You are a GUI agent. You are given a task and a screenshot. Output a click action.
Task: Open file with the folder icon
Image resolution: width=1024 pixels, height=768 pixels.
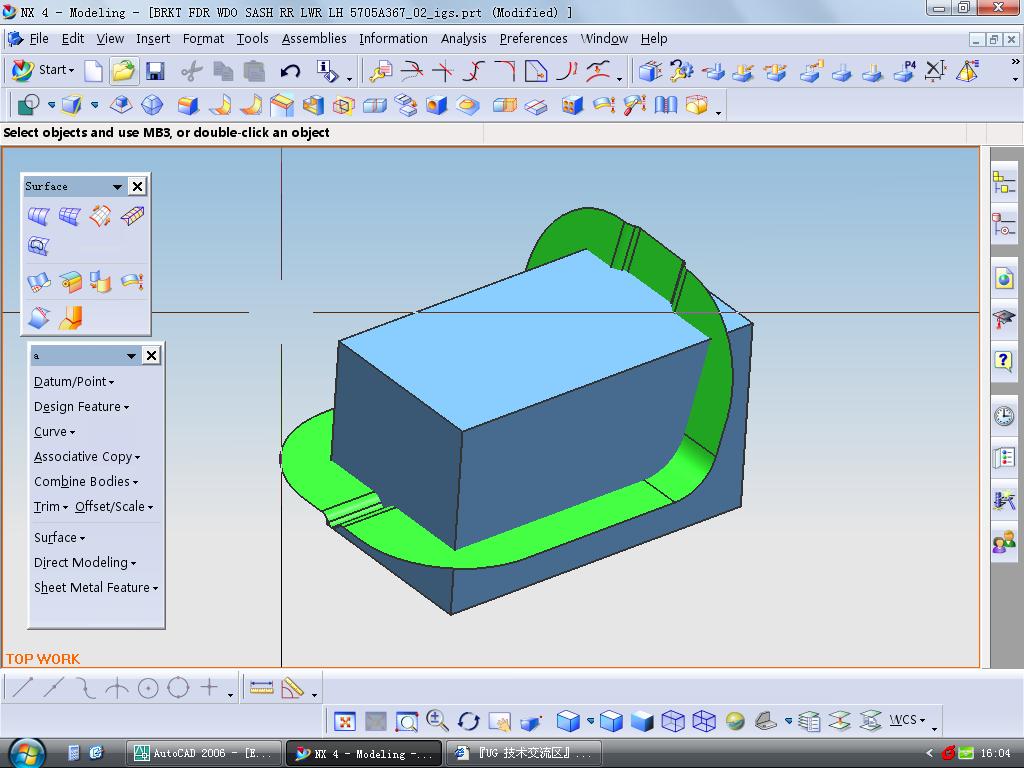(x=123, y=71)
